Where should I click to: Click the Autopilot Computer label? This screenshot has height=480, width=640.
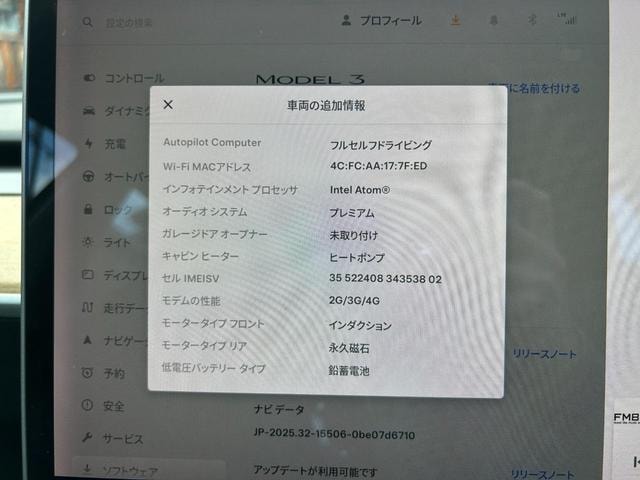click(212, 142)
